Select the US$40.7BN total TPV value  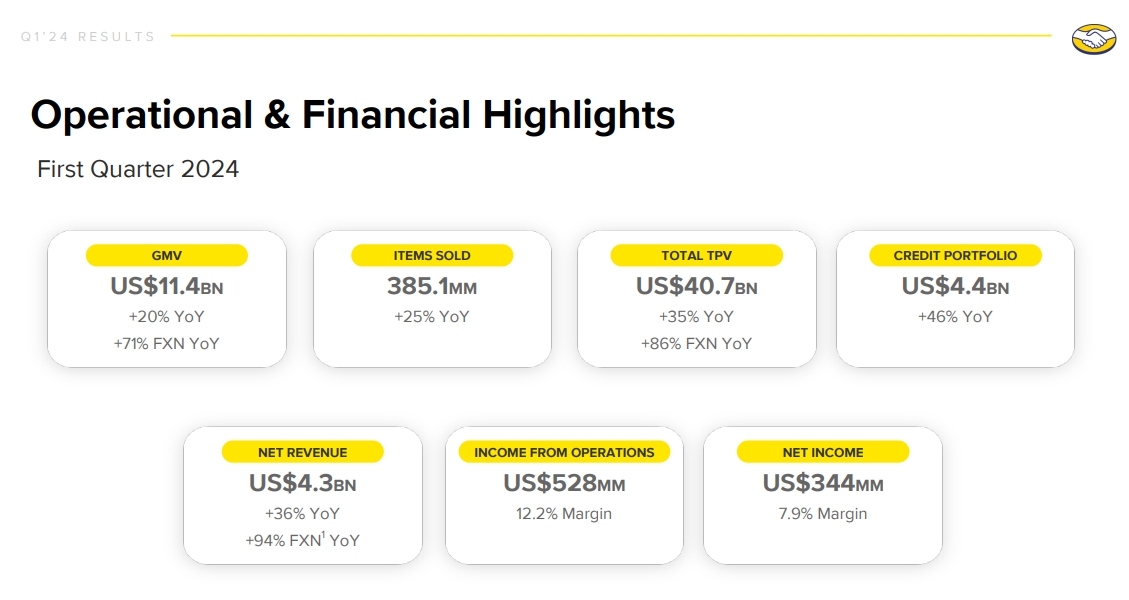(x=696, y=287)
